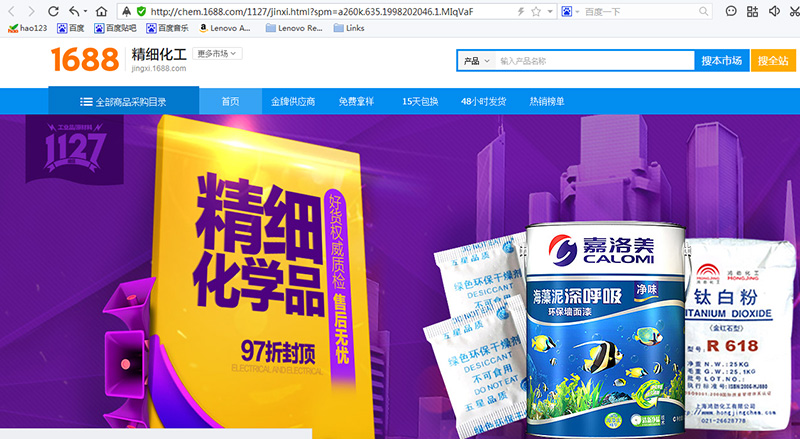This screenshot has width=800, height=439.
Task: Open the Links bookmark folder
Action: [349, 28]
